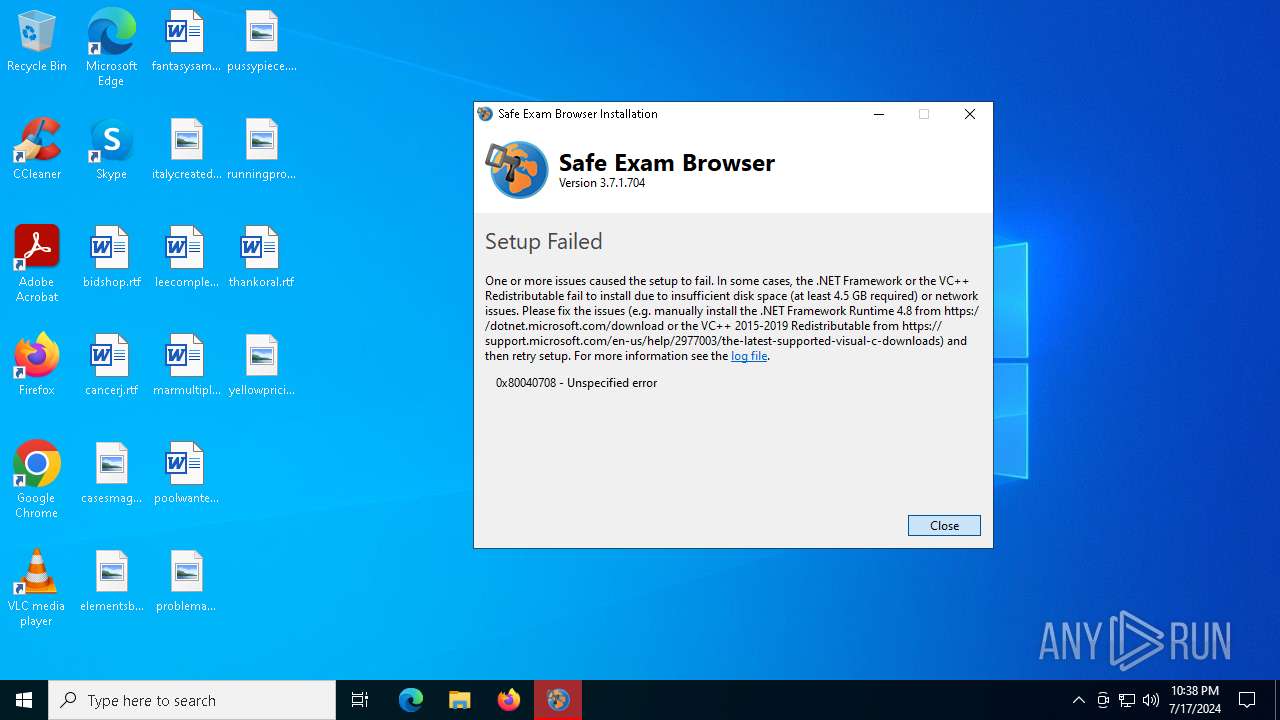1280x720 pixels.
Task: Select the elementsb... image file icon
Action: pyautogui.click(x=111, y=581)
